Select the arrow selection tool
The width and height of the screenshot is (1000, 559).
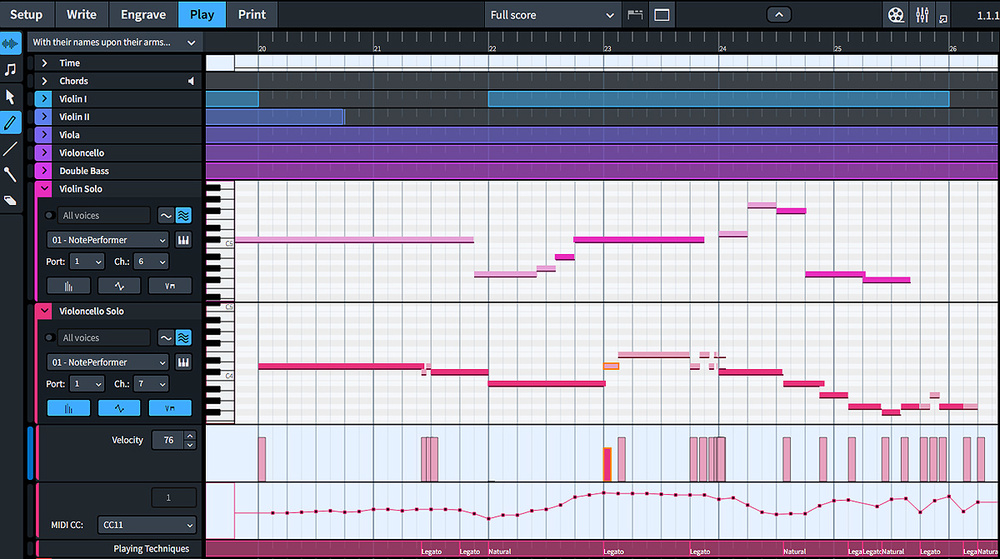pyautogui.click(x=11, y=97)
